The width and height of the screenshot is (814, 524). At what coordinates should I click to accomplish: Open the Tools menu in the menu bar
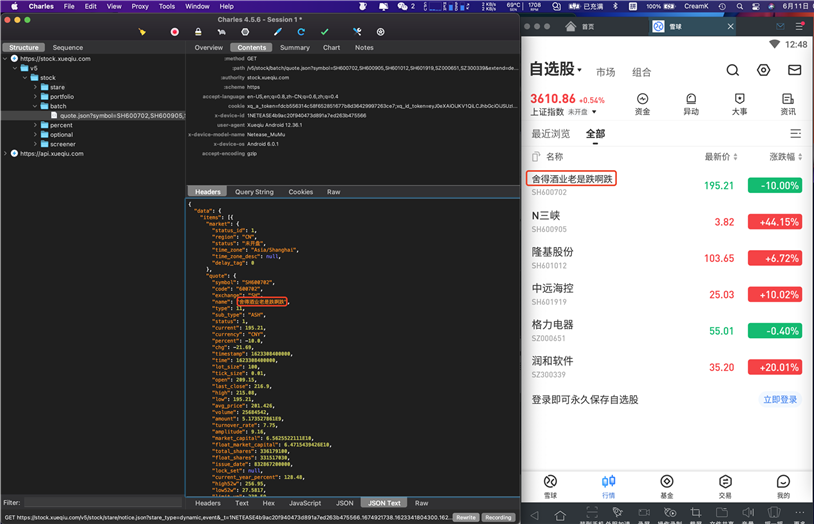tap(167, 6)
